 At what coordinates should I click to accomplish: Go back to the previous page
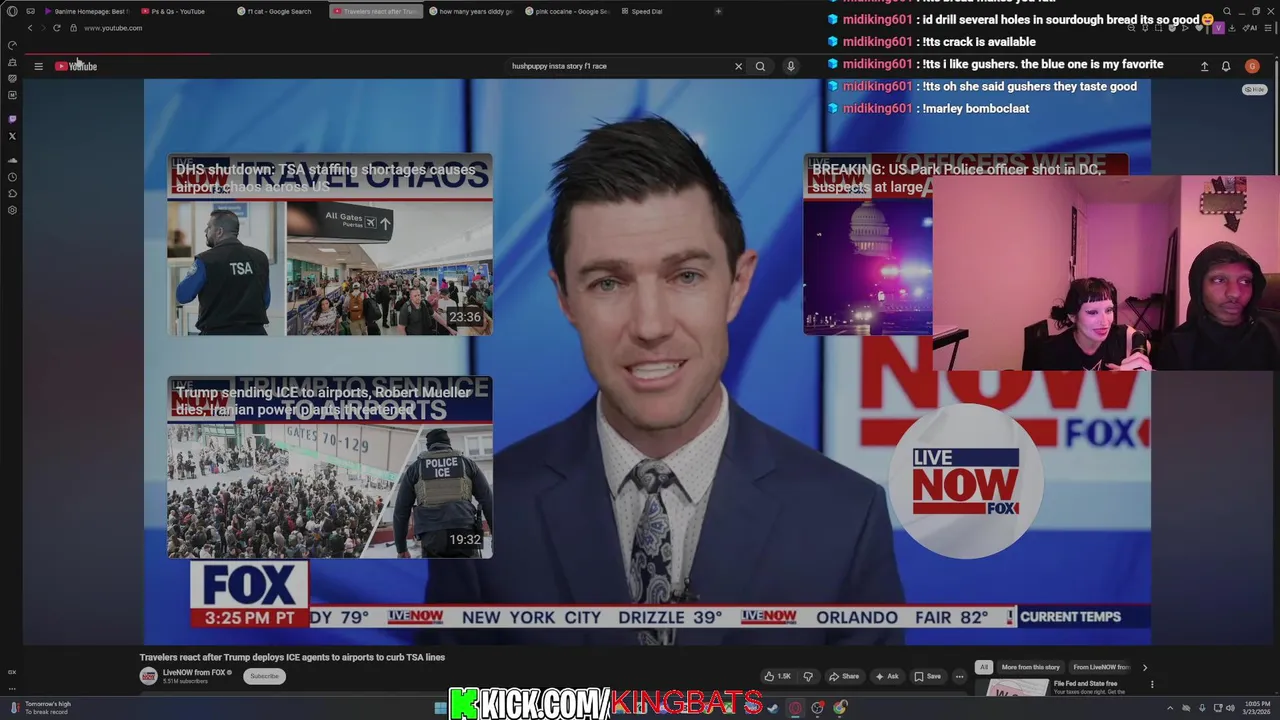pos(30,28)
